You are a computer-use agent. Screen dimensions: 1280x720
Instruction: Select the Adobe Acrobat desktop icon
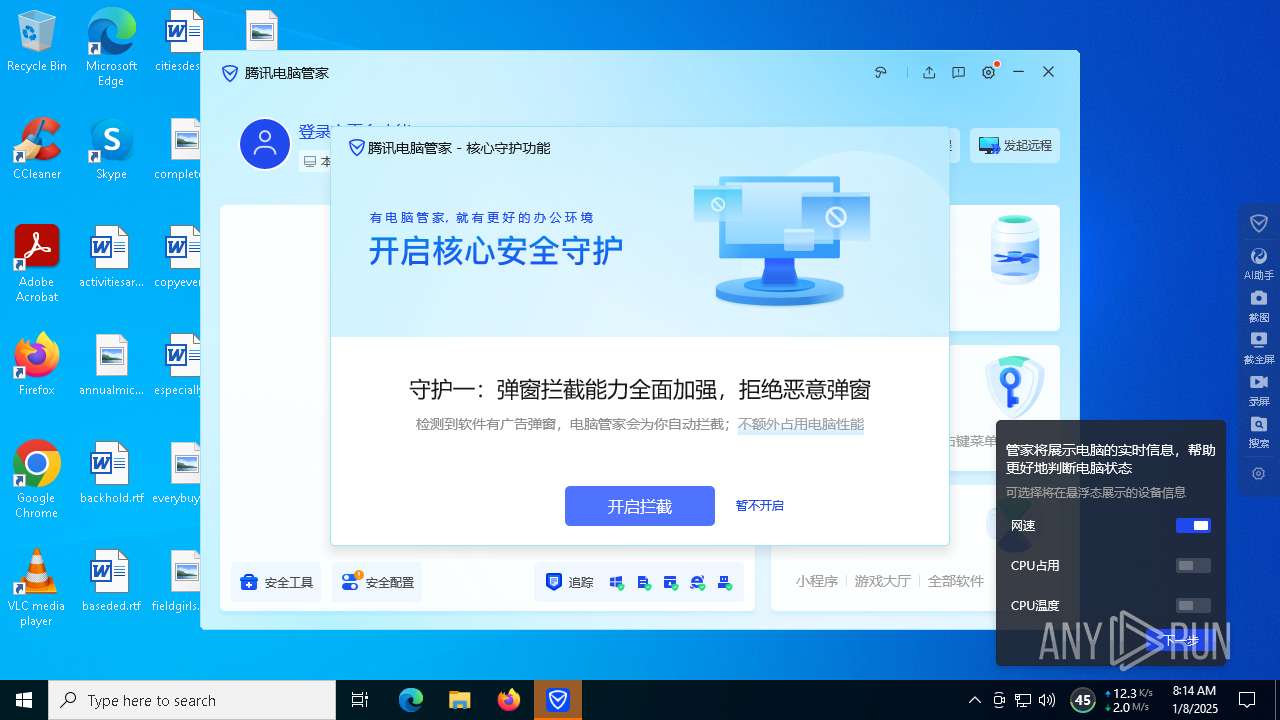coord(37,264)
